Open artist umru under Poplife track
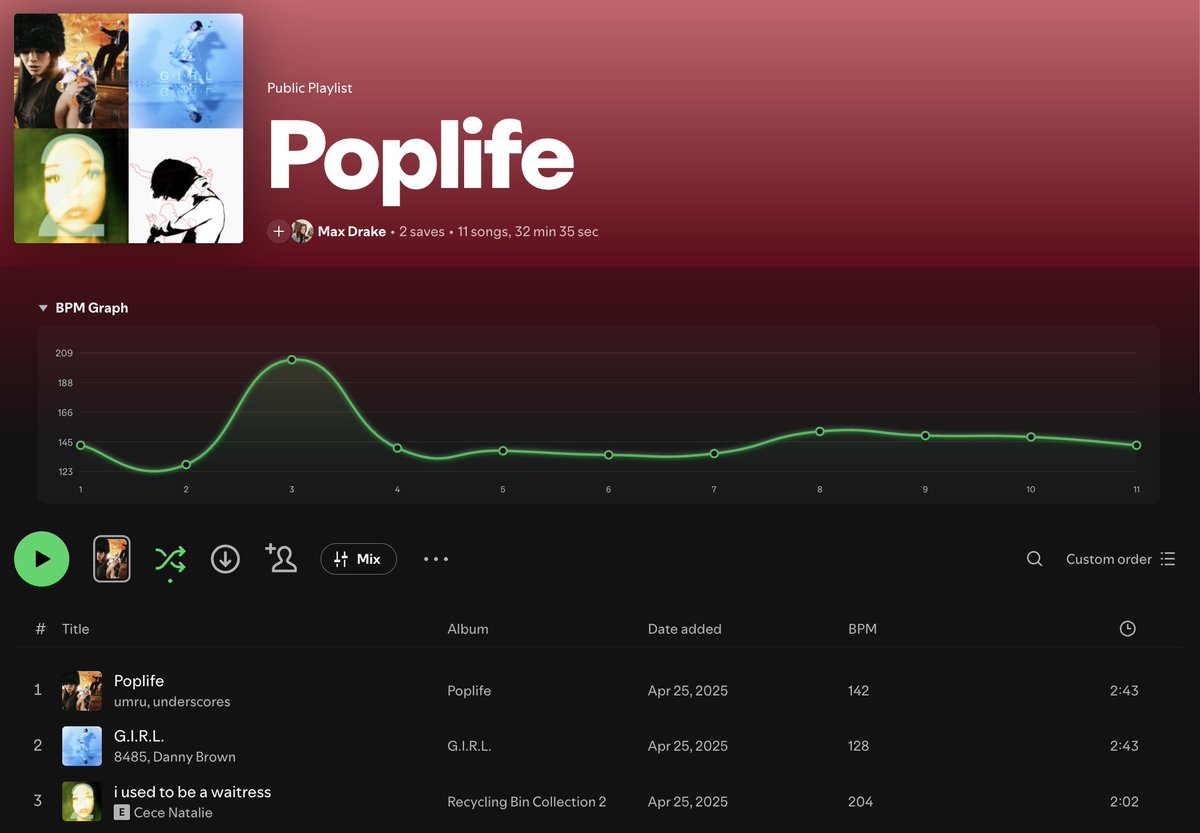The width and height of the screenshot is (1200, 833). pos(130,702)
